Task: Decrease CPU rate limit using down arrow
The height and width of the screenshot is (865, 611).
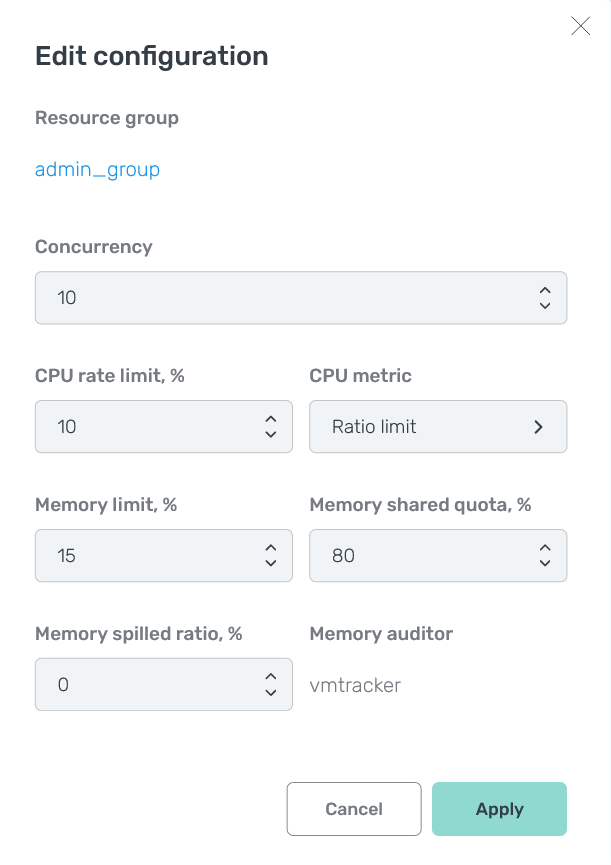Action: click(270, 435)
